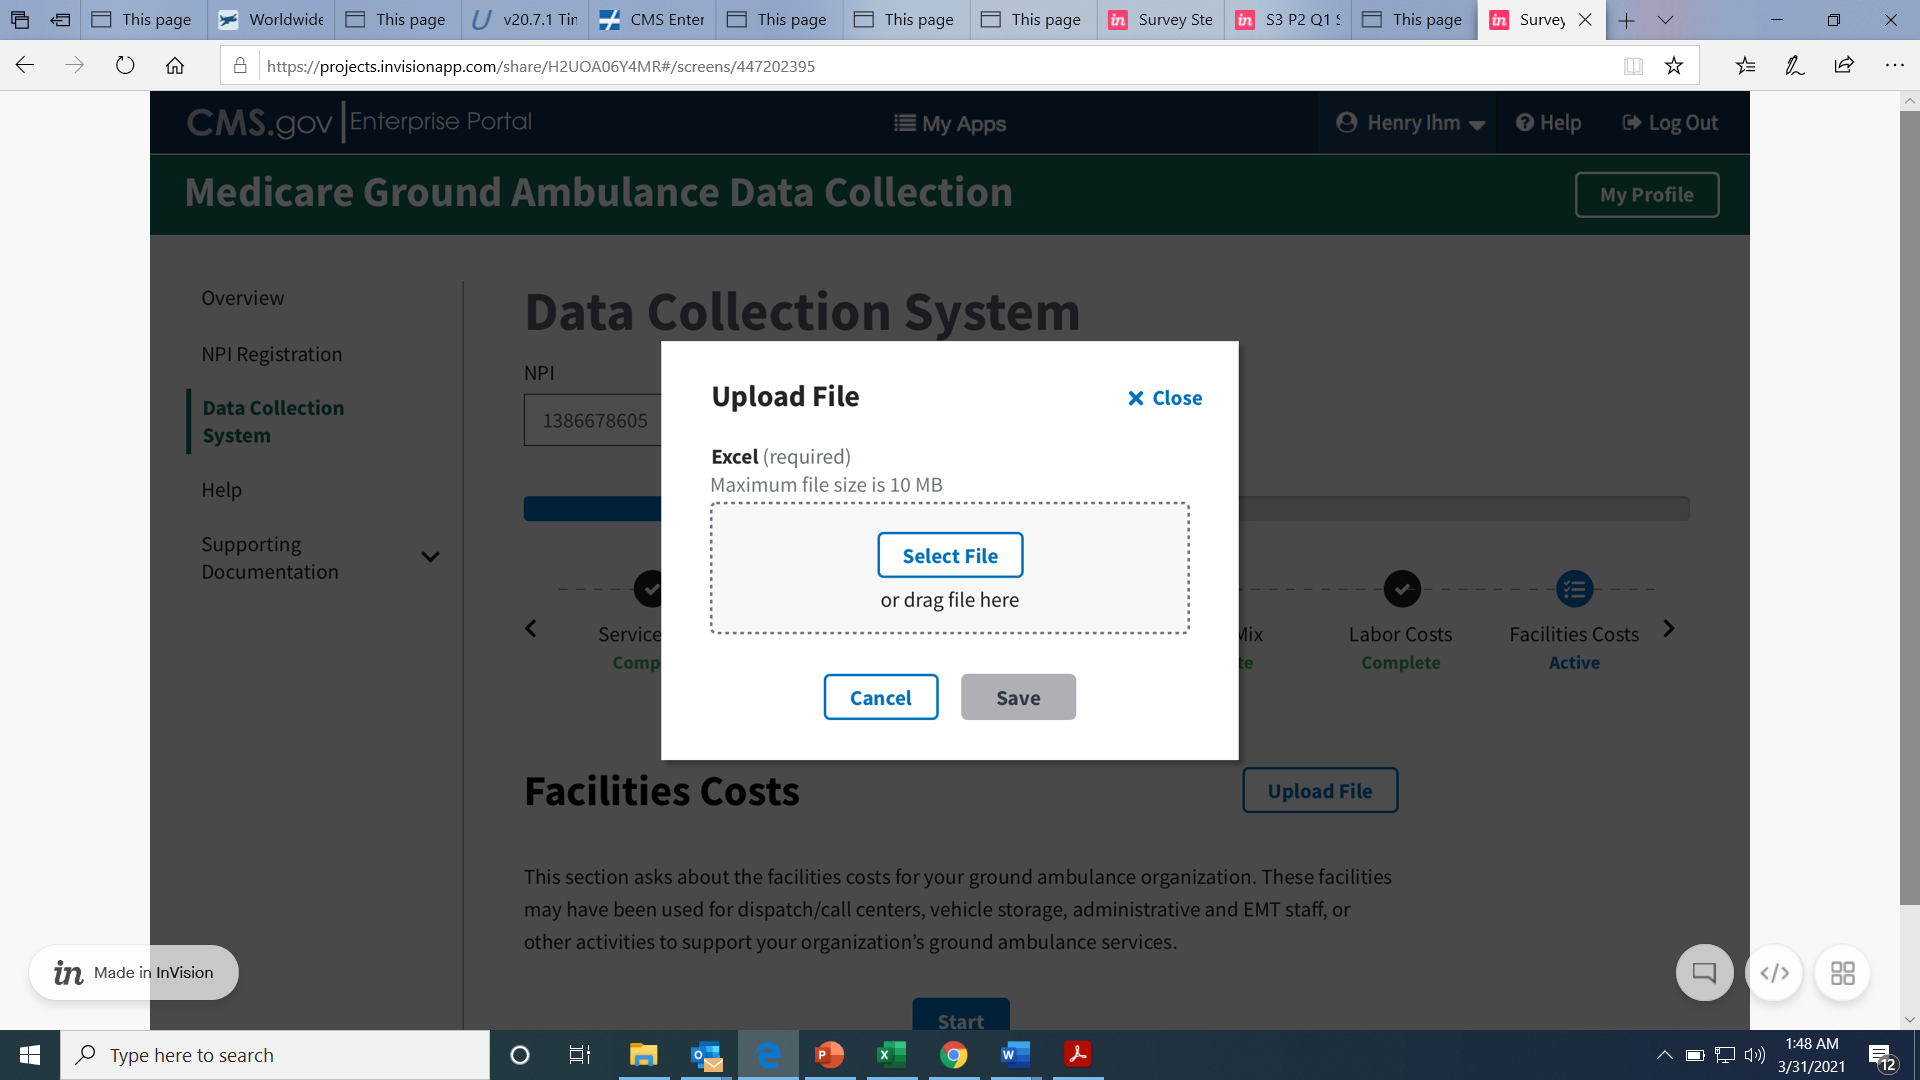The height and width of the screenshot is (1080, 1920).
Task: Open Henry Ihm user dropdown
Action: click(x=1410, y=123)
